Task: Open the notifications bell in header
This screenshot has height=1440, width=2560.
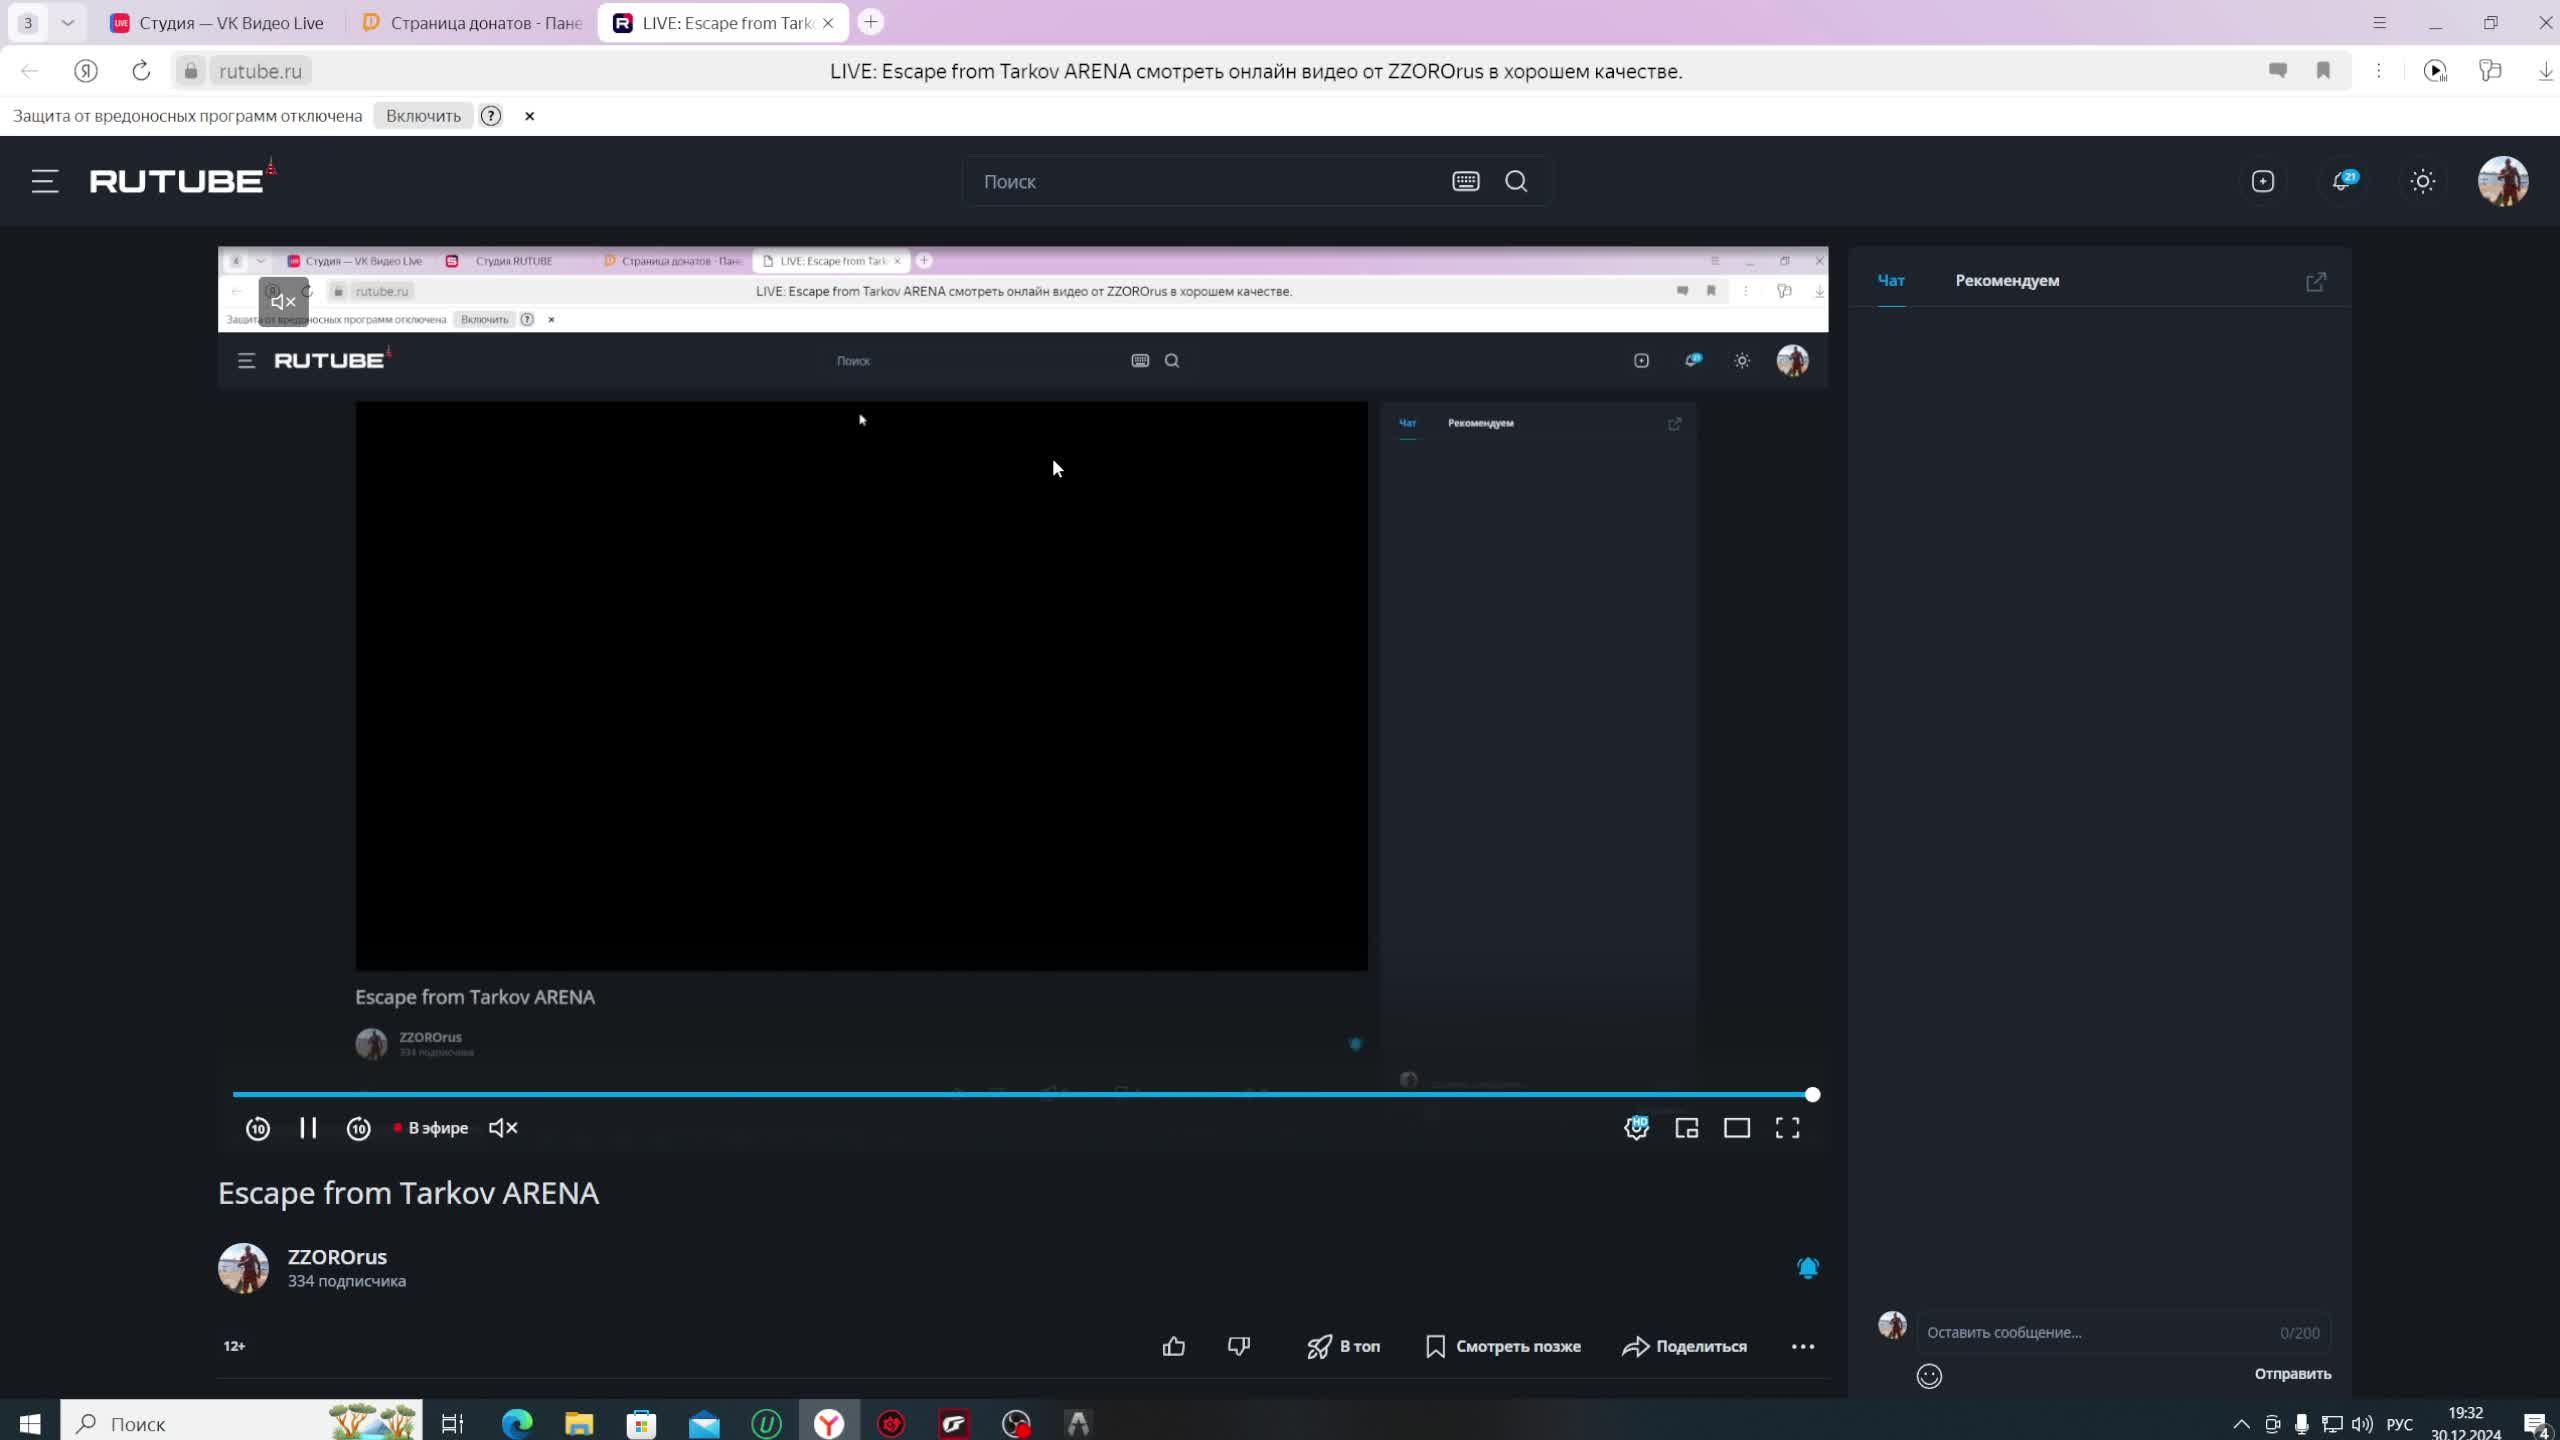Action: pos(2341,181)
